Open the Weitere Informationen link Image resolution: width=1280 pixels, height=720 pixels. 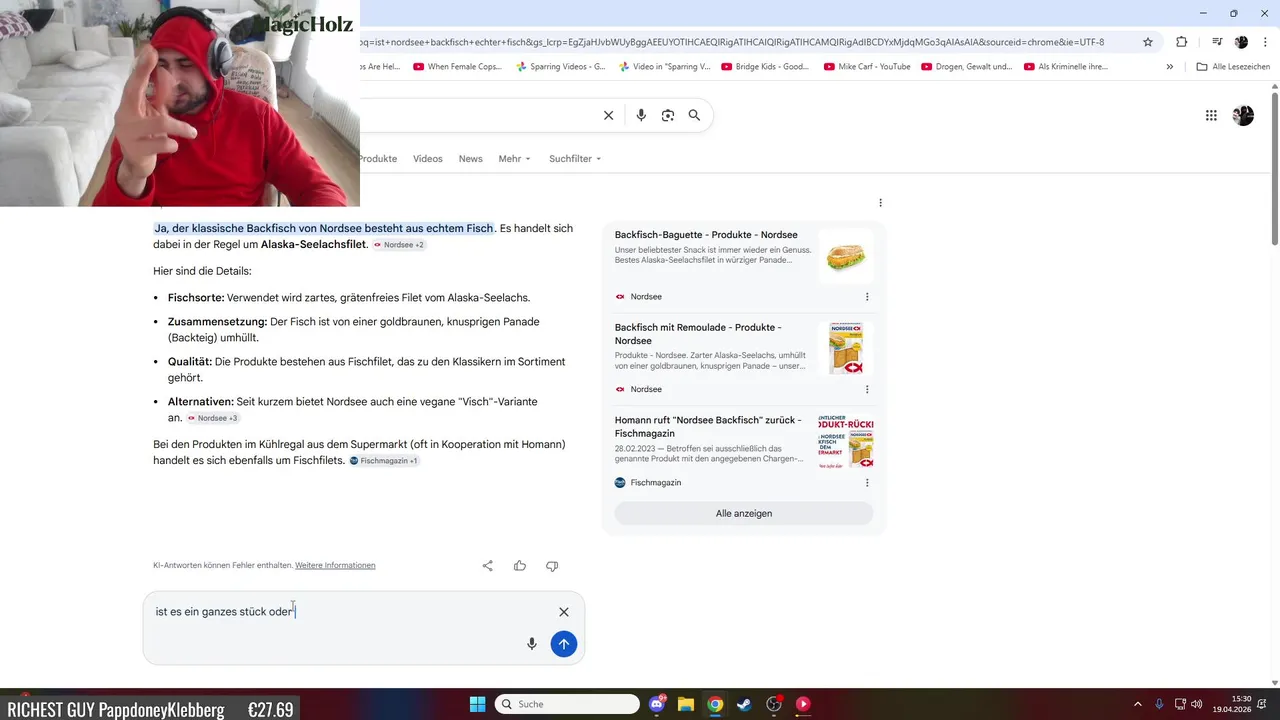coord(335,566)
